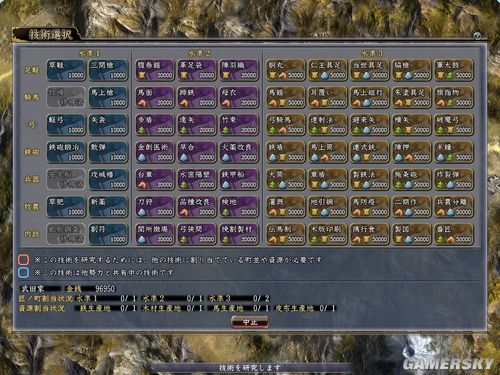Select the 製図 technology tile
This screenshot has height=375, width=500.
point(412,234)
